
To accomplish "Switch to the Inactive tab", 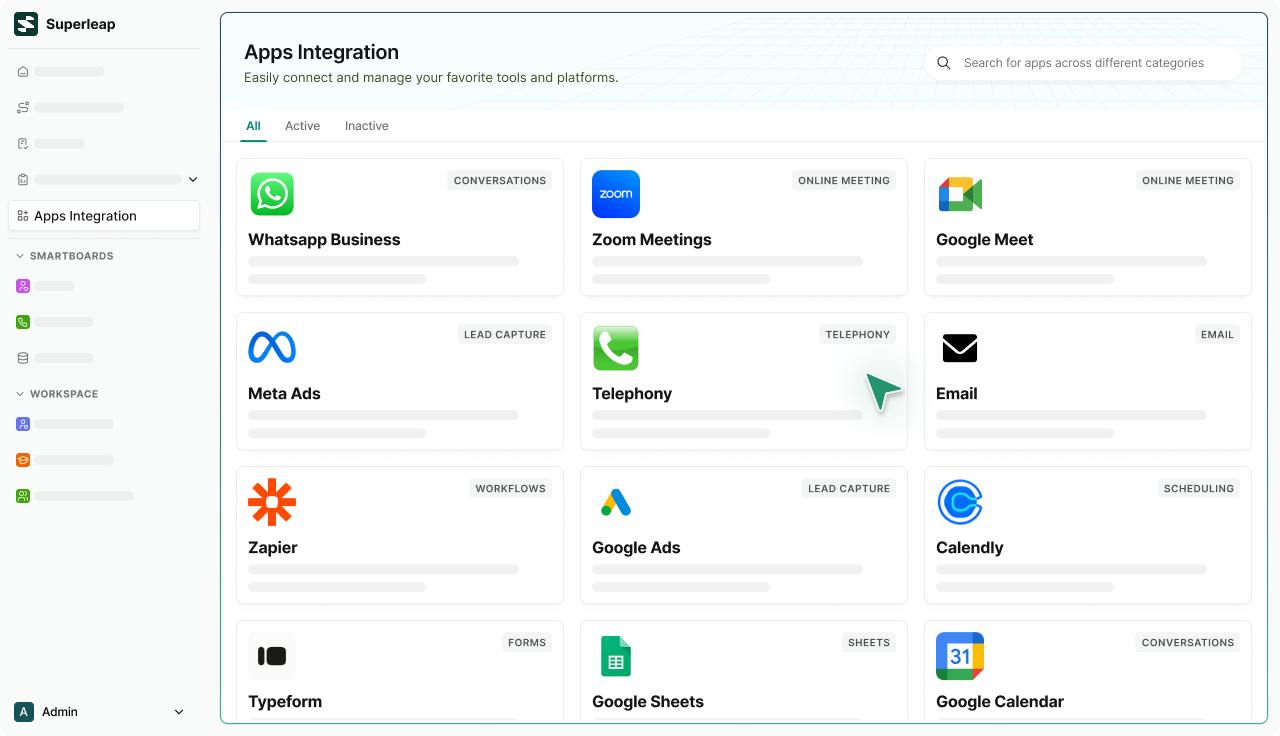I will pyautogui.click(x=367, y=126).
